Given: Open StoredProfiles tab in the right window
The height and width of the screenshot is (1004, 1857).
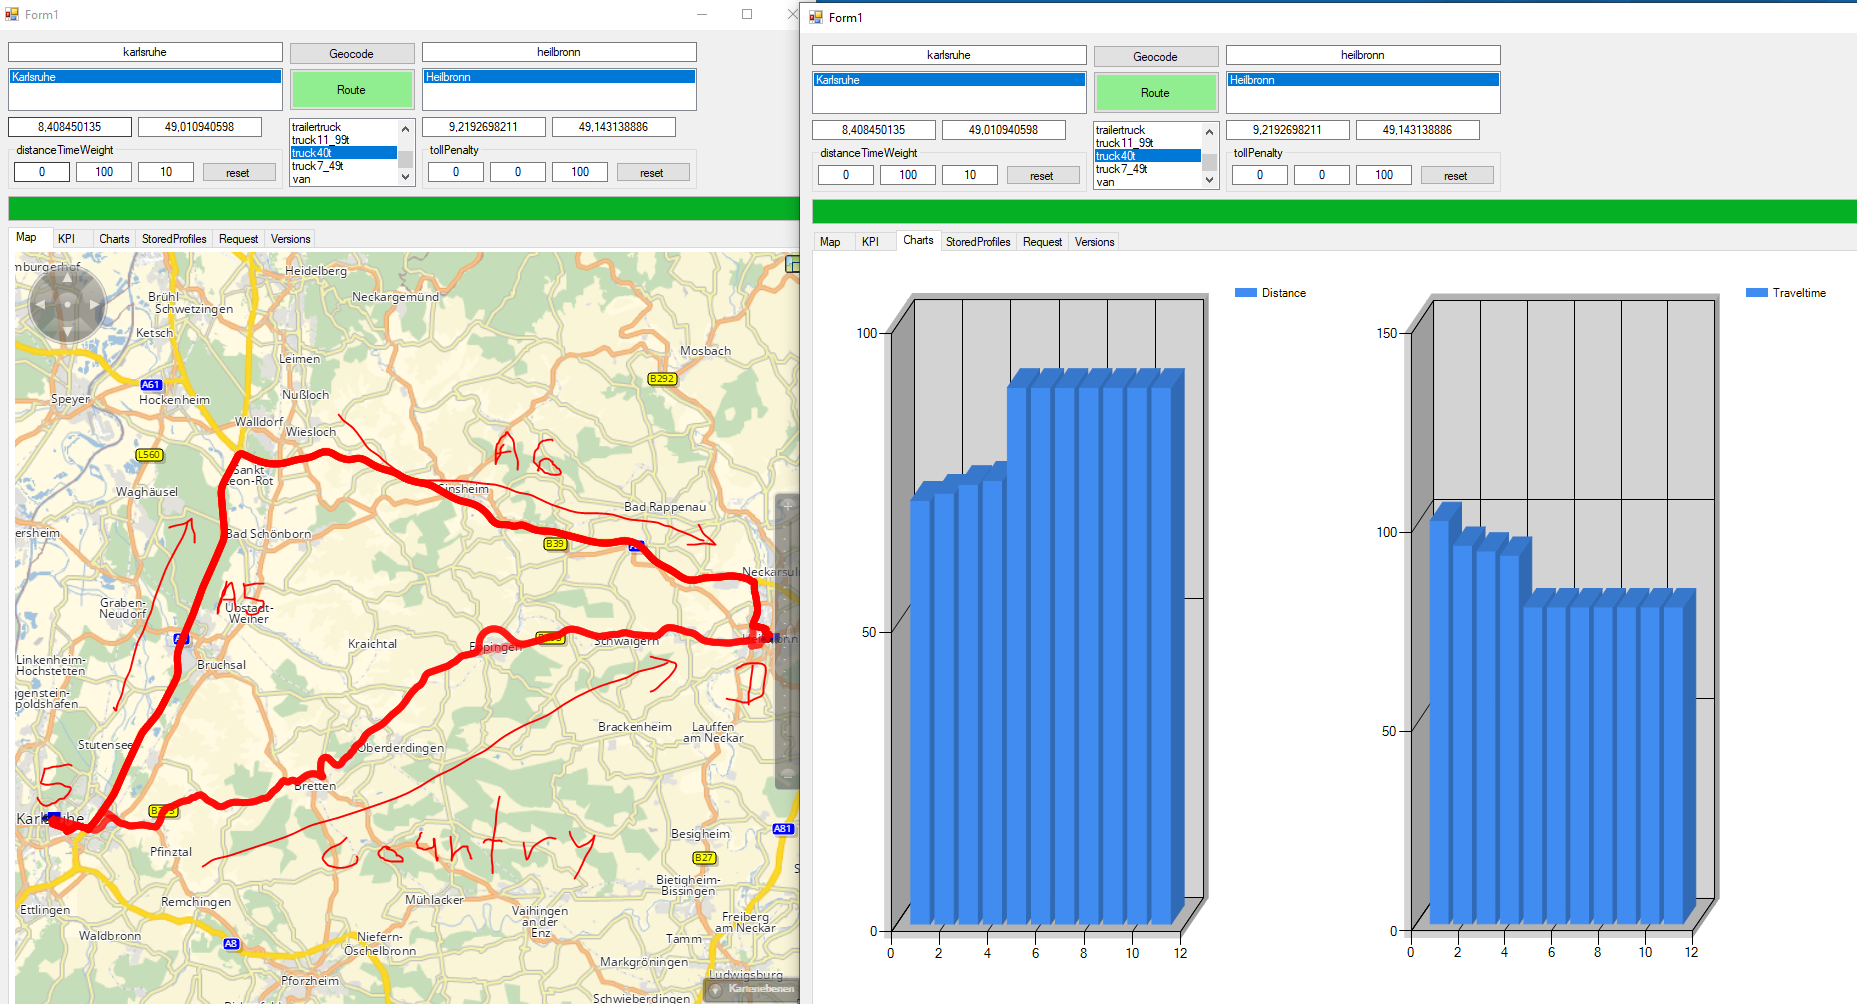Looking at the screenshot, I should 977,242.
